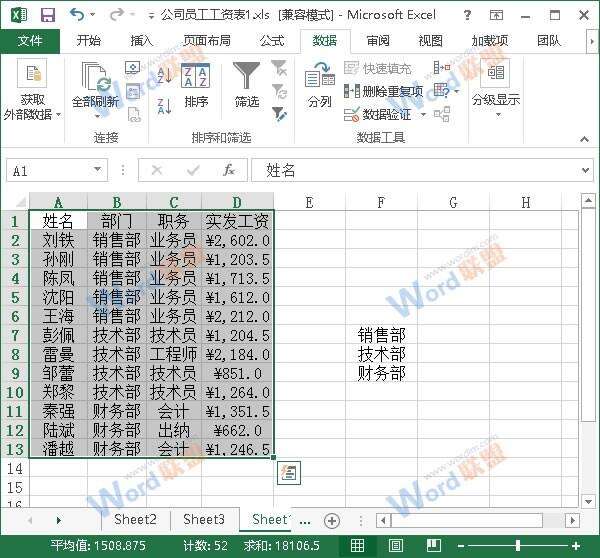This screenshot has width=600, height=558.
Task: Click the Relationships icon in 数据工具
Action: (x=442, y=114)
